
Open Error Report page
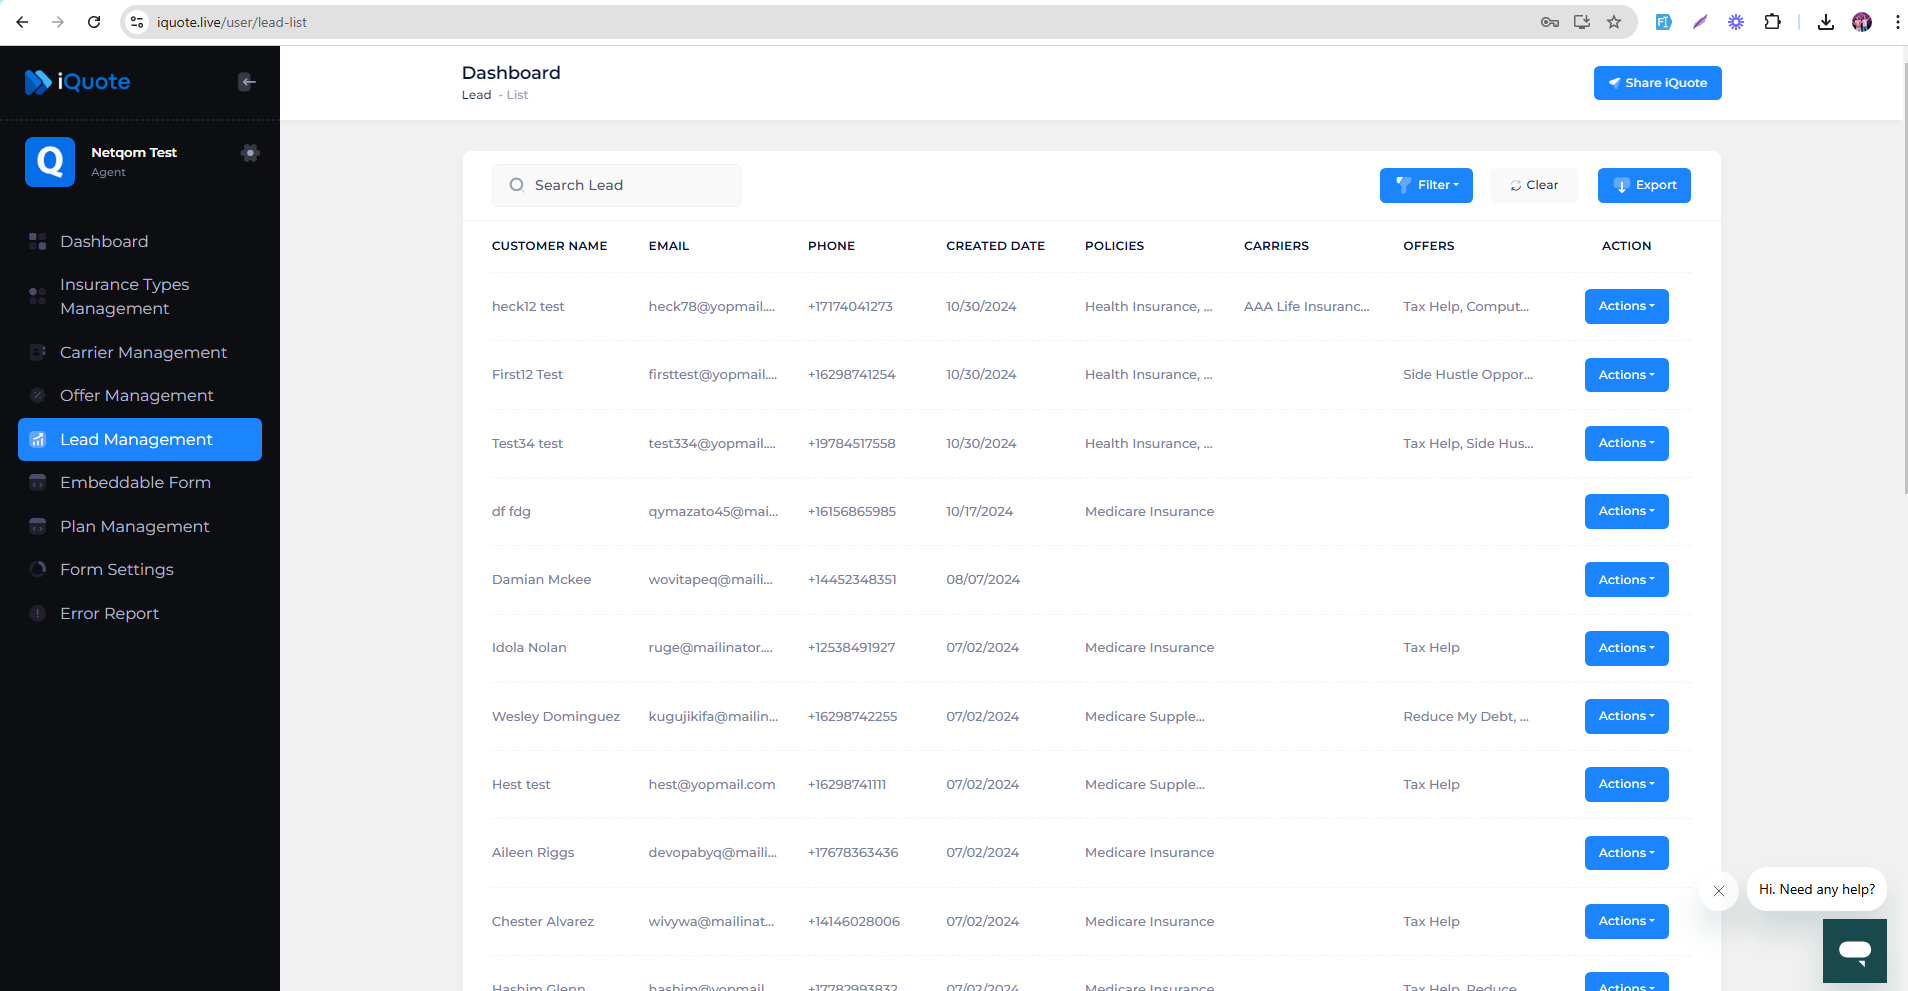(140, 613)
